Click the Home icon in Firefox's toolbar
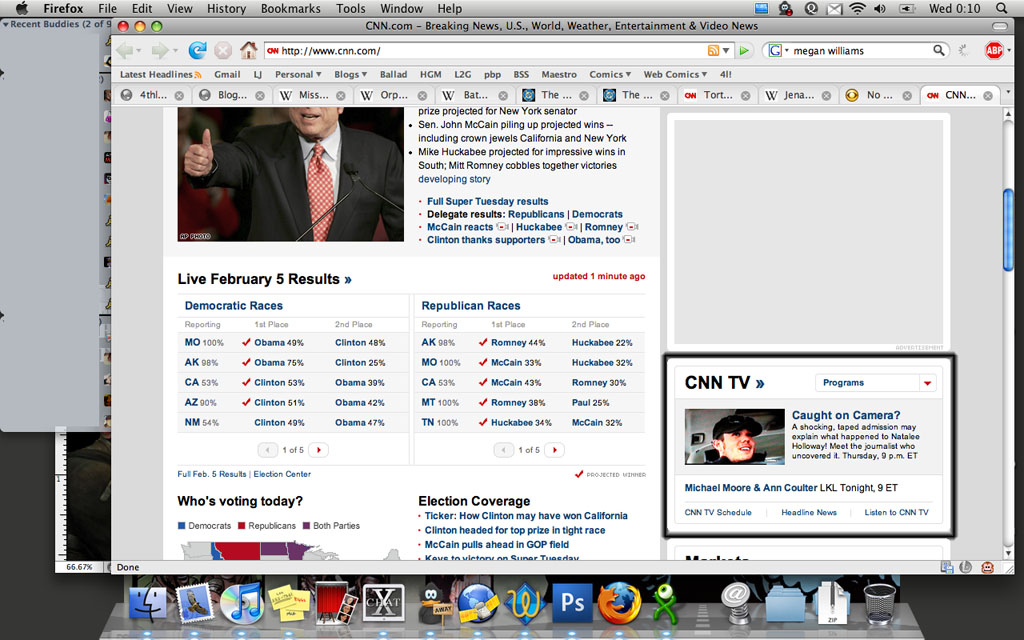This screenshot has width=1024, height=640. (248, 50)
